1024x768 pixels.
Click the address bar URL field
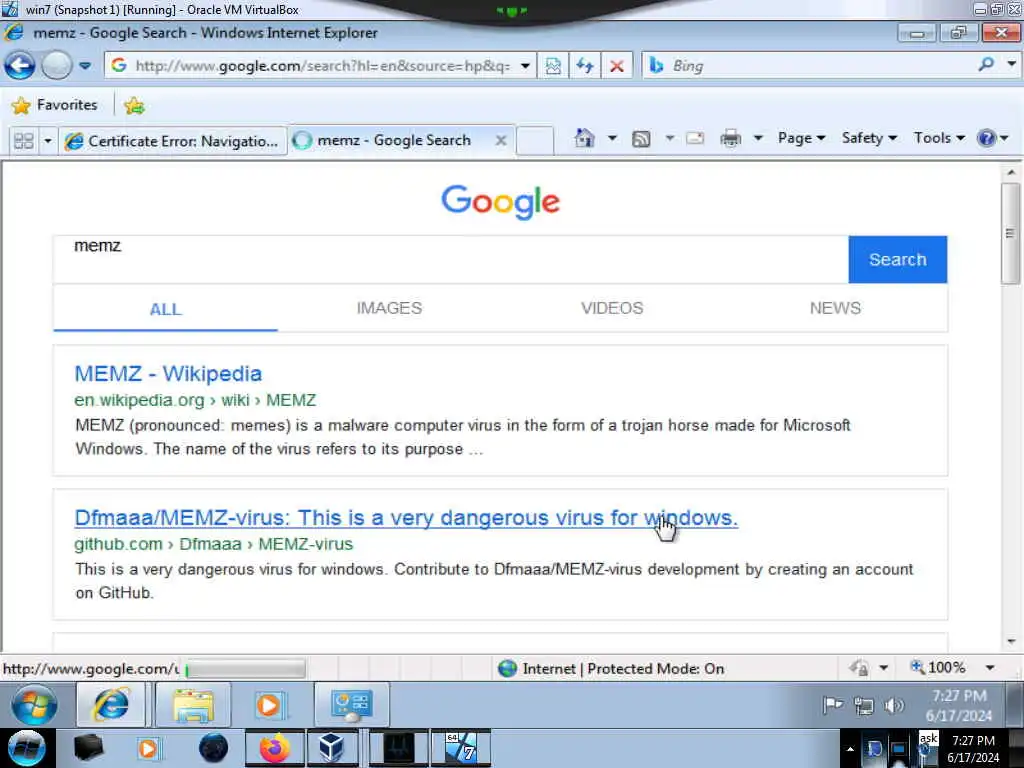pos(321,66)
